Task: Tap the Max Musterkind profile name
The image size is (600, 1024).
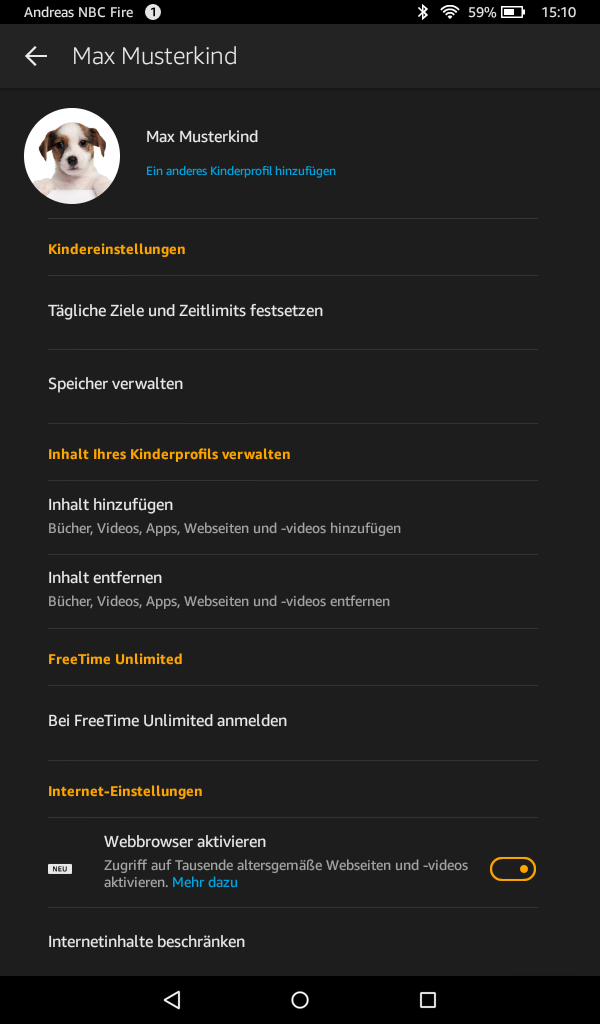Action: 202,136
